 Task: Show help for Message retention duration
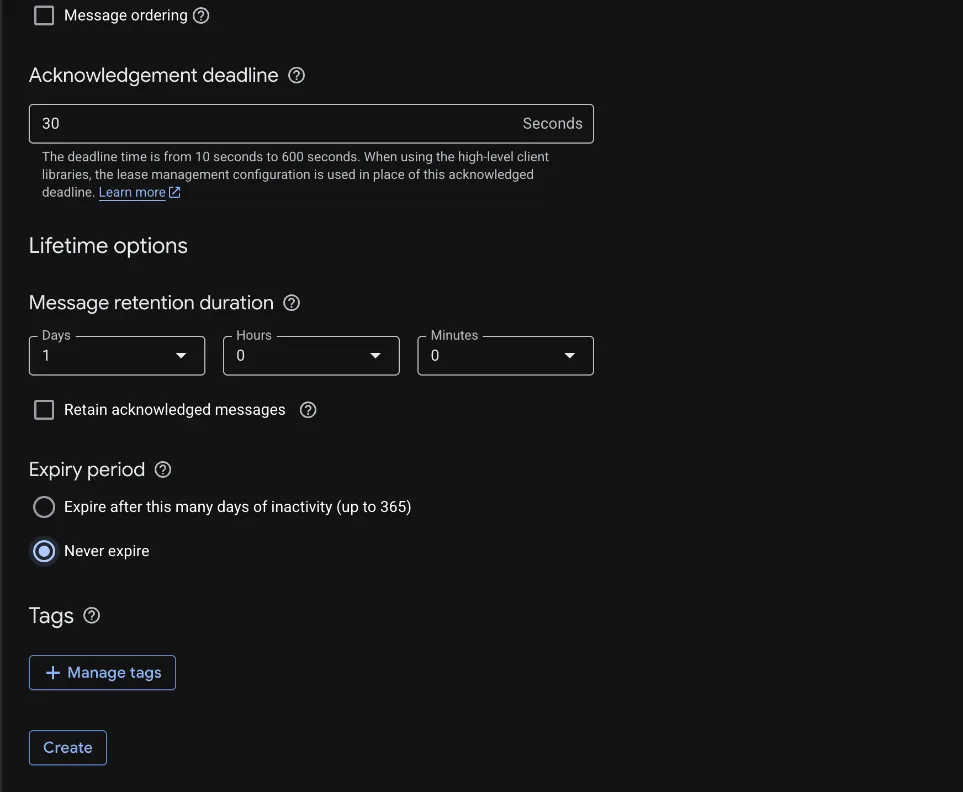pos(292,303)
